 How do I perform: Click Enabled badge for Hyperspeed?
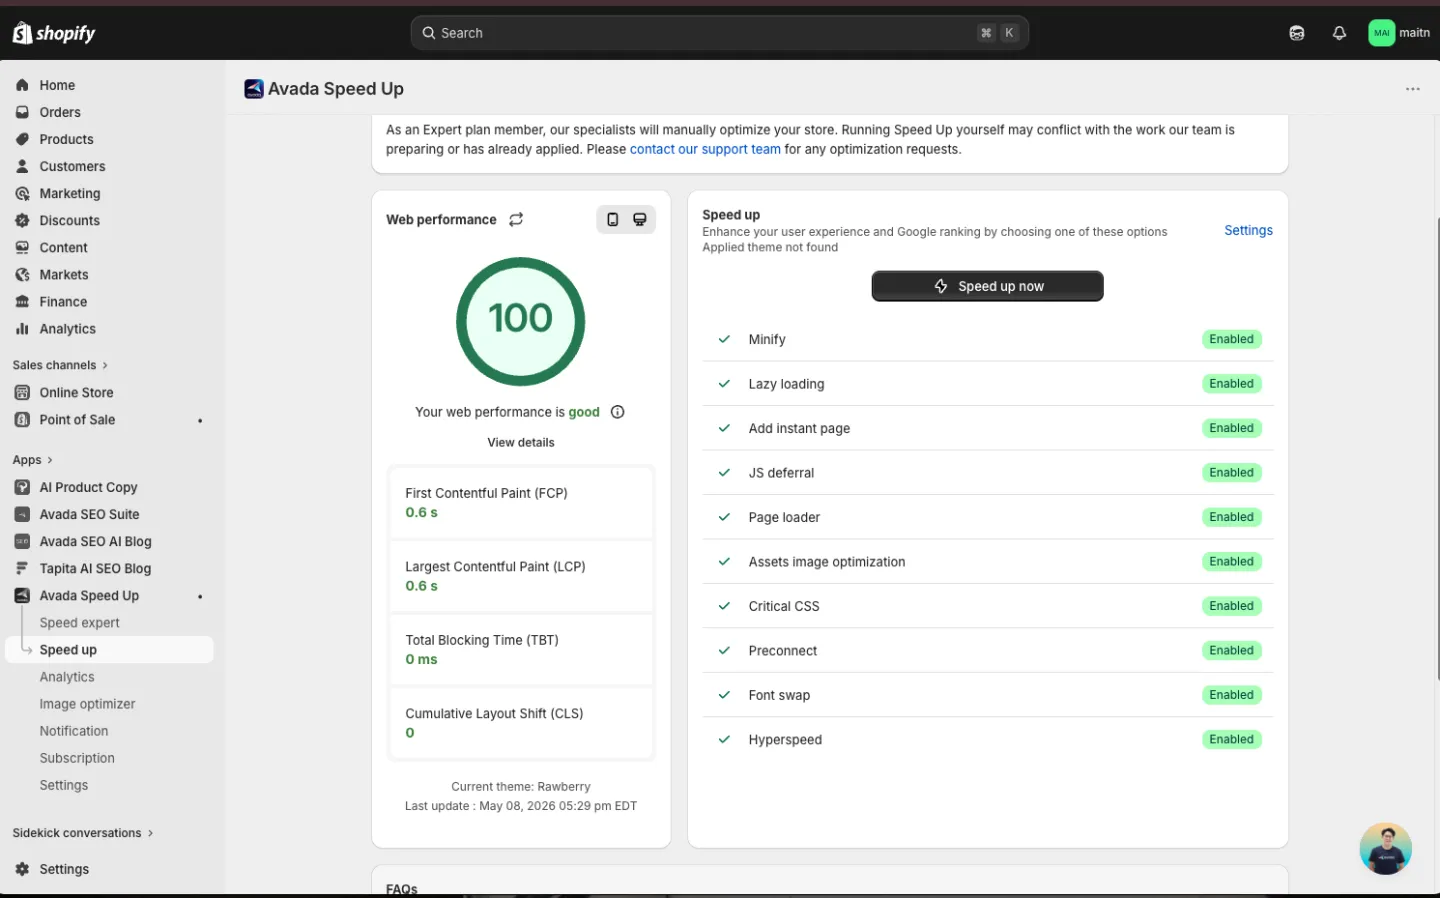1231,739
